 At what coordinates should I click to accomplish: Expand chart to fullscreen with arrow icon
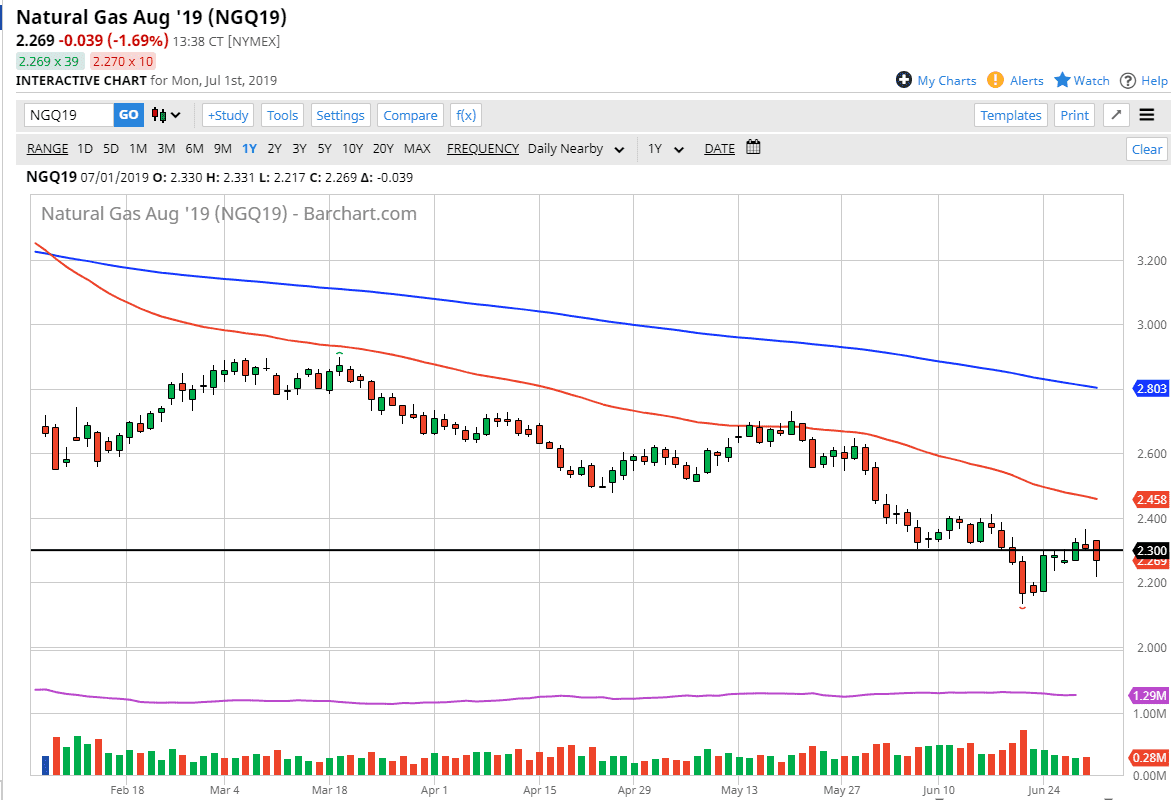click(x=1116, y=115)
